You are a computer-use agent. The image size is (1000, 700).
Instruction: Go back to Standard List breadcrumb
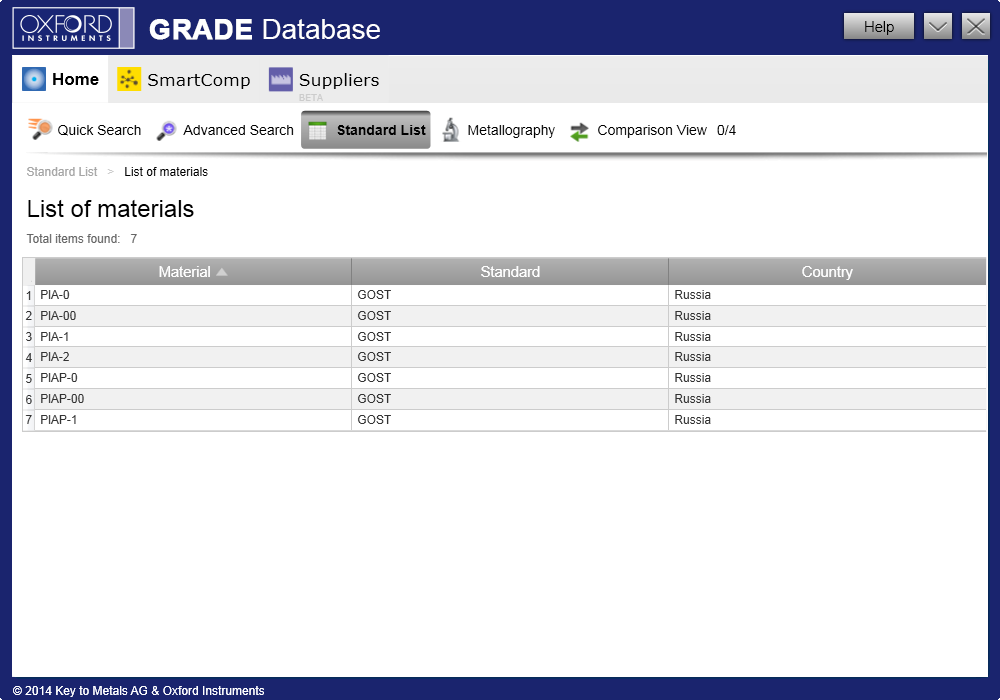coord(62,171)
